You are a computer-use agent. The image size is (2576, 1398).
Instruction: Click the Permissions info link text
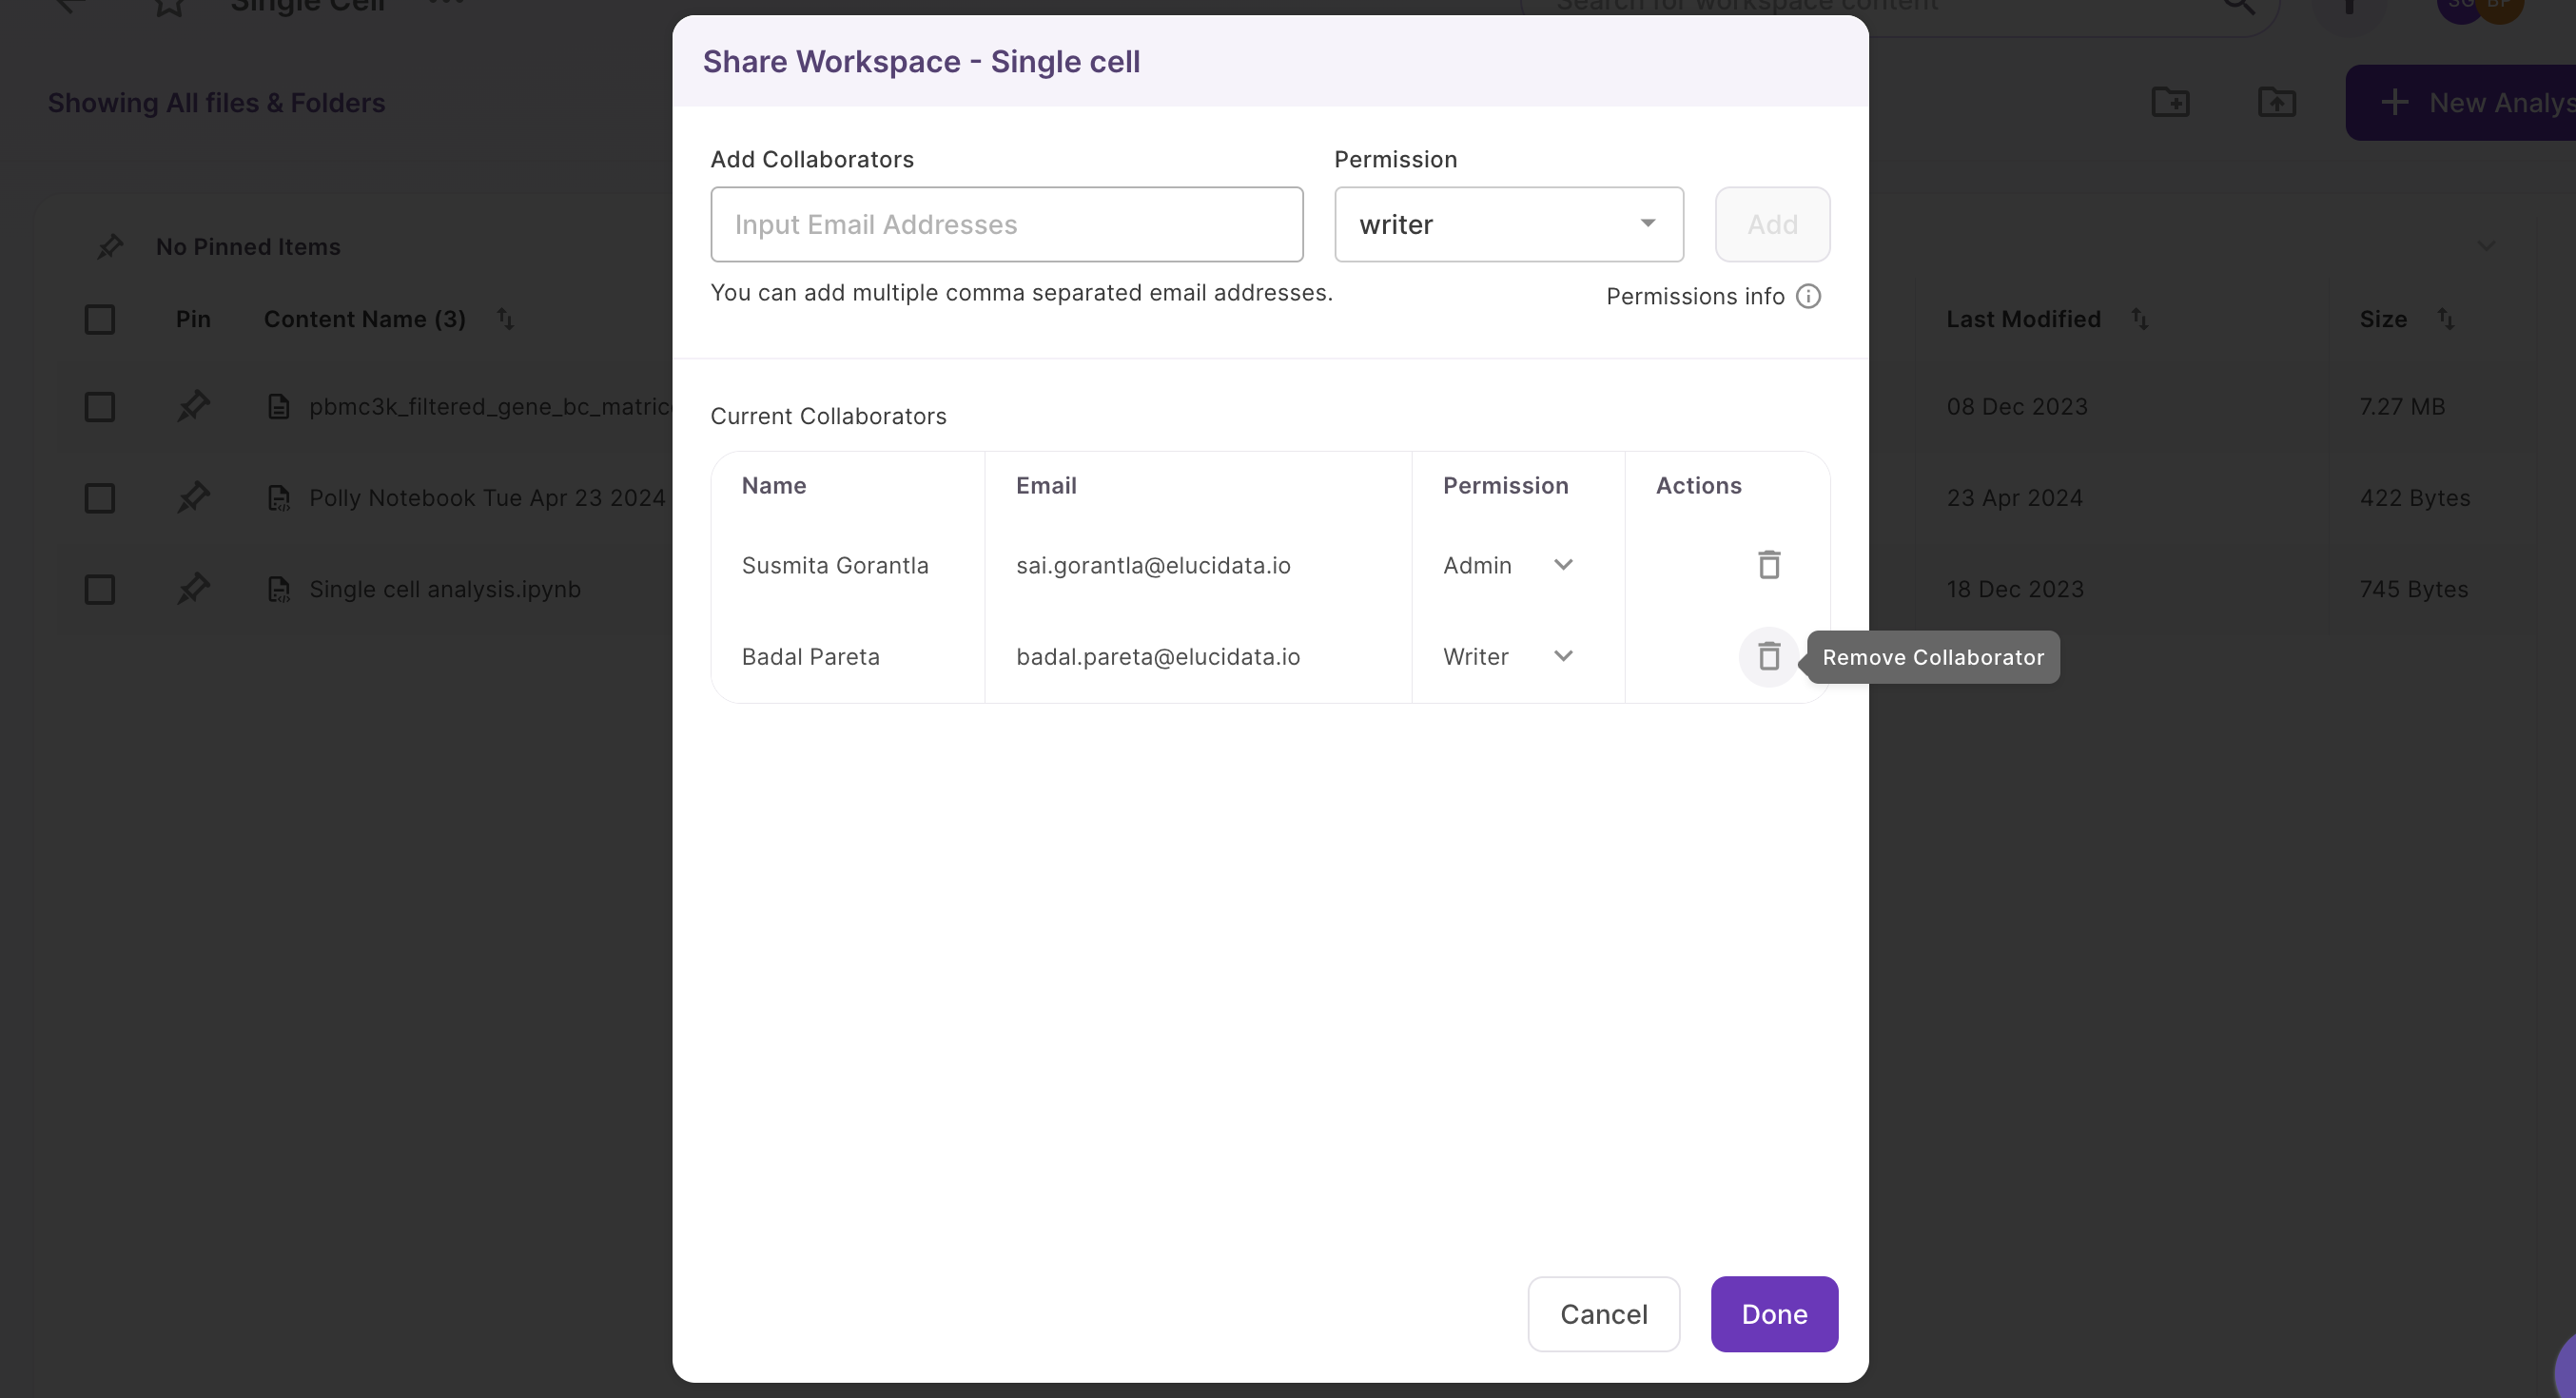tap(1695, 296)
